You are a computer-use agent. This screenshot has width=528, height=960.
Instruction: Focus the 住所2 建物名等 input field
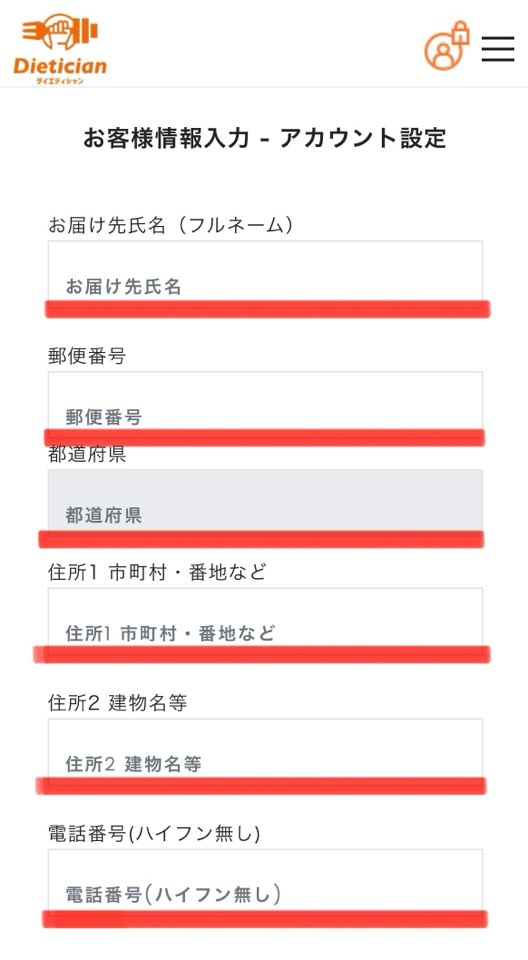point(265,749)
